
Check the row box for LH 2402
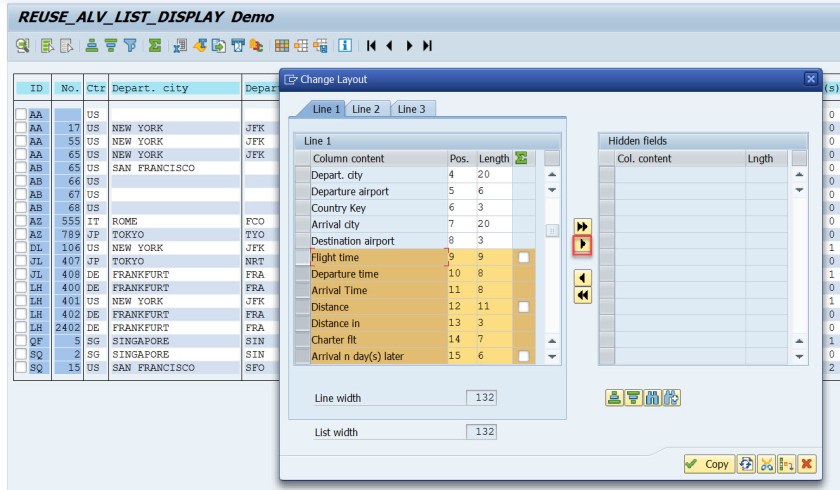pyautogui.click(x=21, y=327)
